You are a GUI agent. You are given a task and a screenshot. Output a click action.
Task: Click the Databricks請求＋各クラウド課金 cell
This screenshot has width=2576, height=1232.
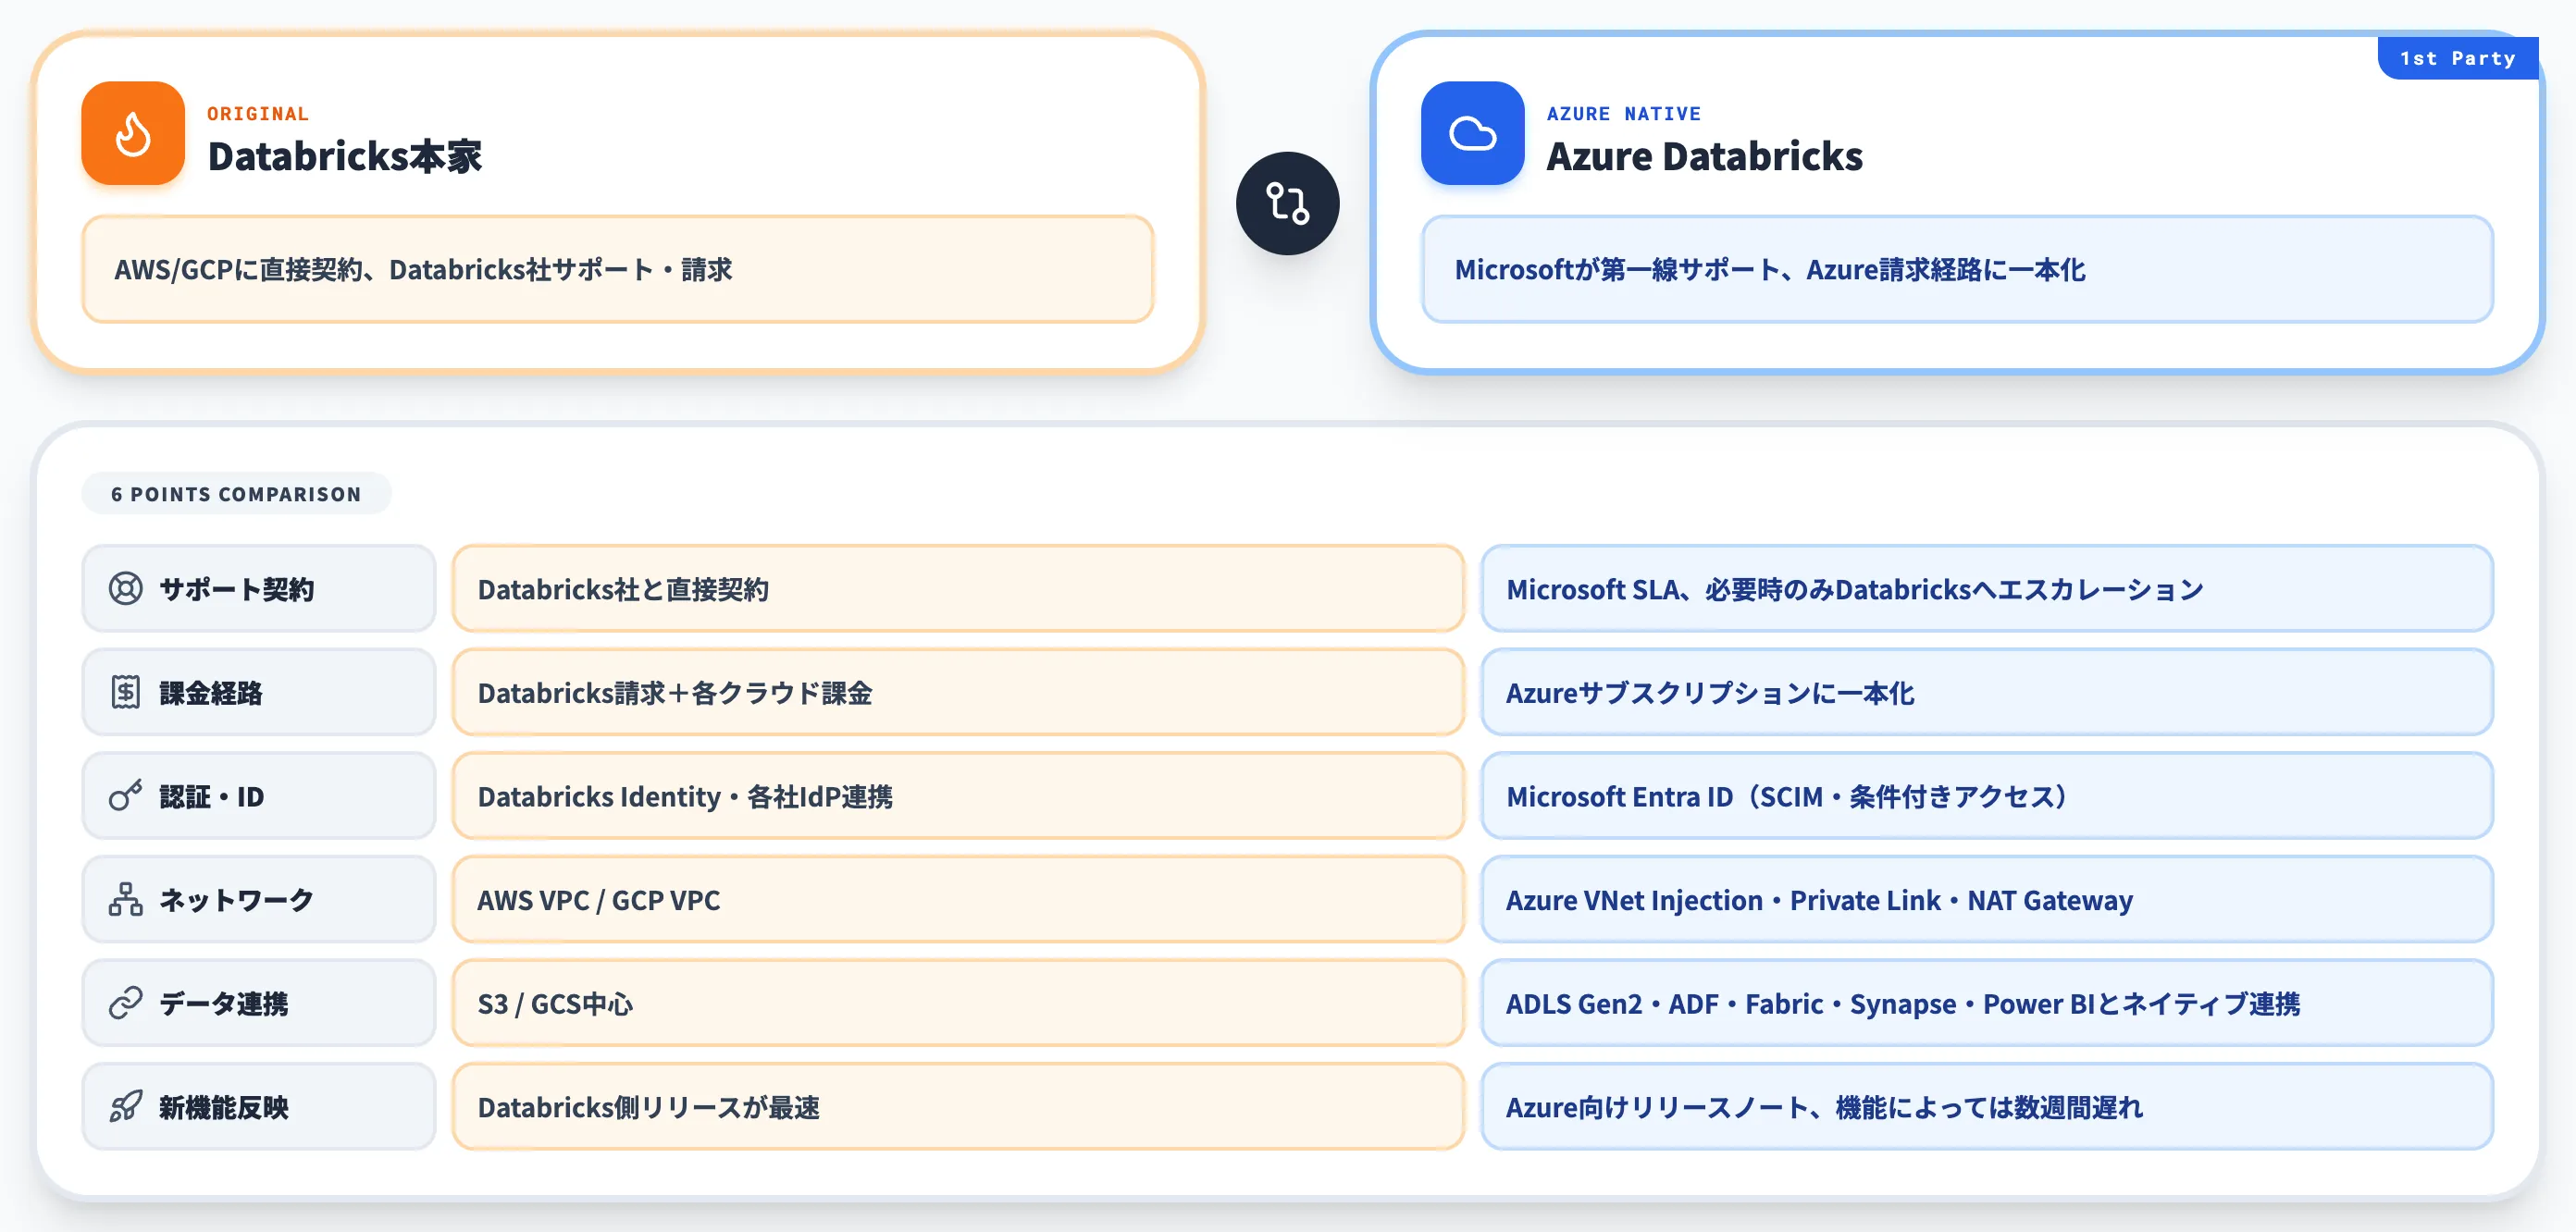(958, 692)
